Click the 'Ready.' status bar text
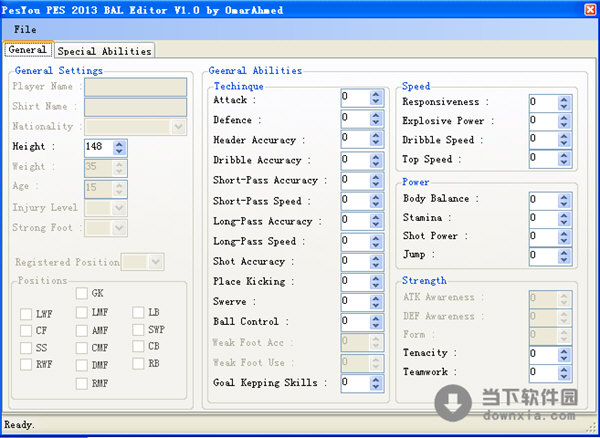This screenshot has height=438, width=600. [x=19, y=425]
